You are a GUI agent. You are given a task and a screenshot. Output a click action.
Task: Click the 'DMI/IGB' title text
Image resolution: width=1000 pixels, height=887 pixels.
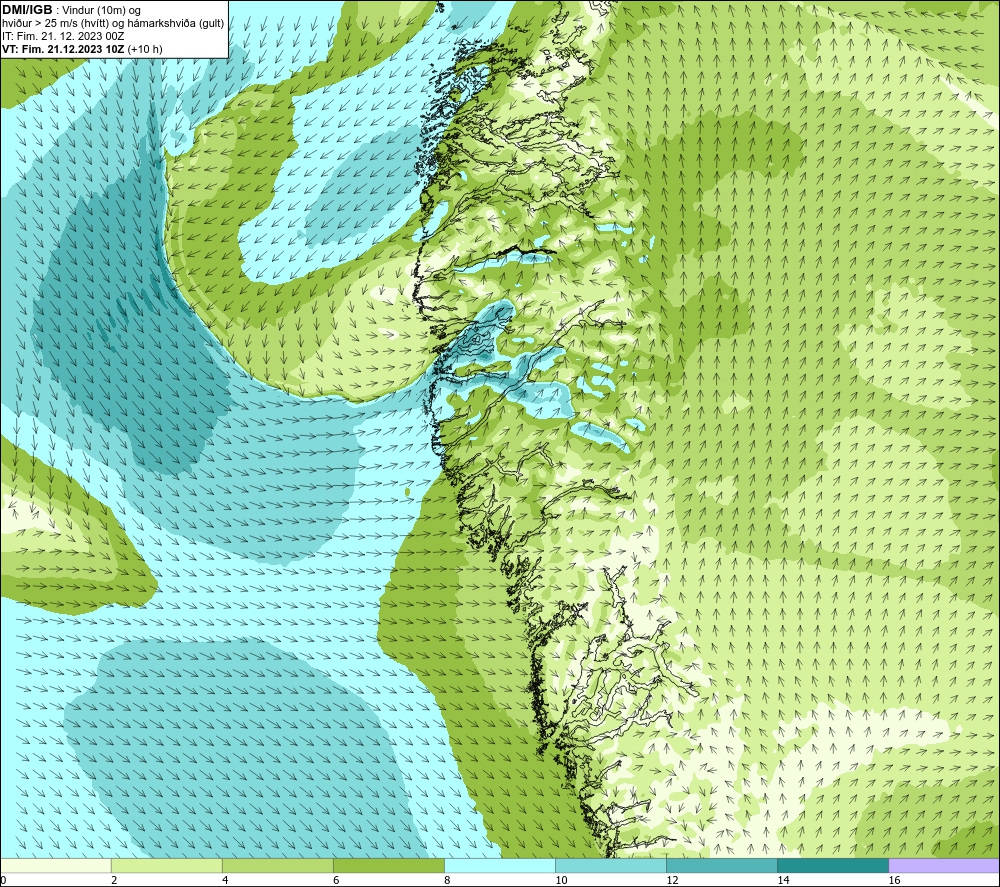click(x=27, y=10)
